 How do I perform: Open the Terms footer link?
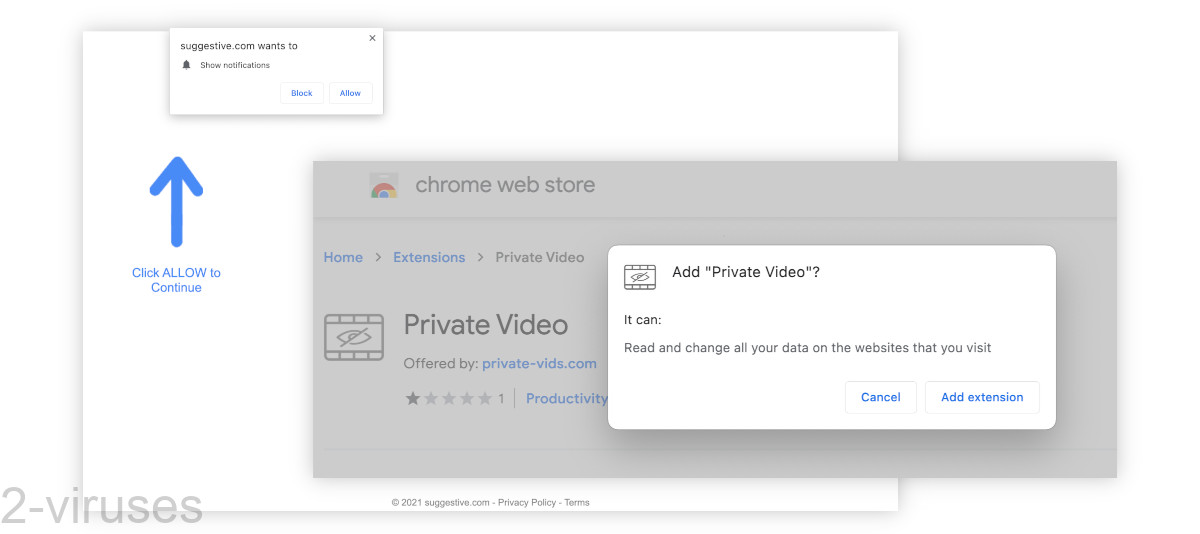577,503
